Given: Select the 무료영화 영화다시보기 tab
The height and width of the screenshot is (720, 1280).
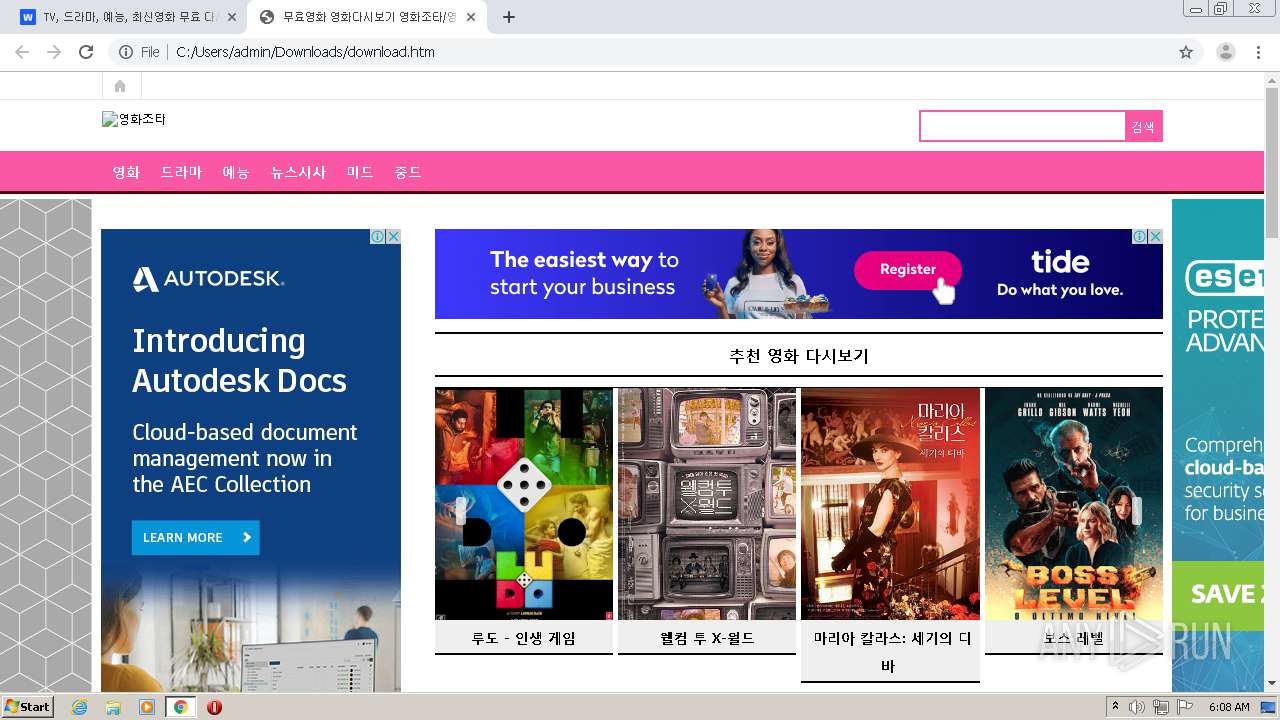Looking at the screenshot, I should [366, 17].
